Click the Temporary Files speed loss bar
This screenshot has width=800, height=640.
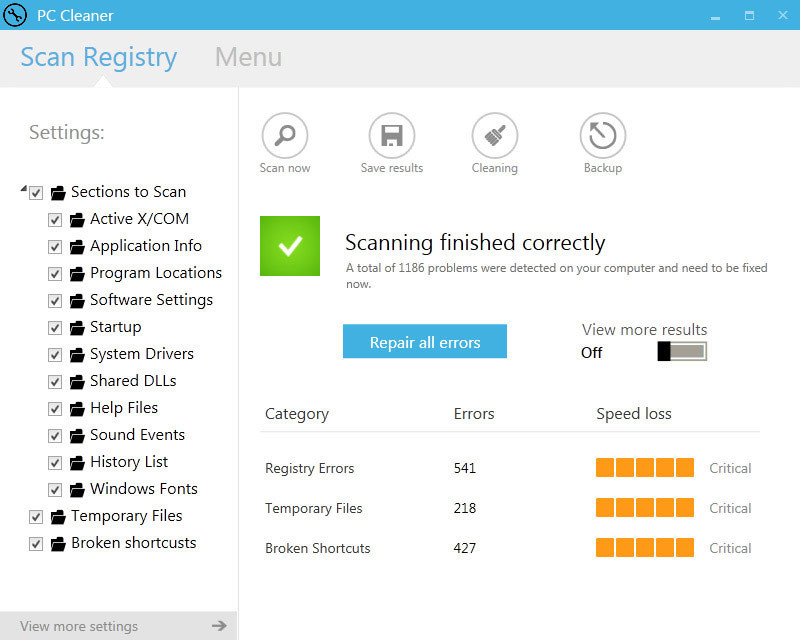pyautogui.click(x=645, y=507)
